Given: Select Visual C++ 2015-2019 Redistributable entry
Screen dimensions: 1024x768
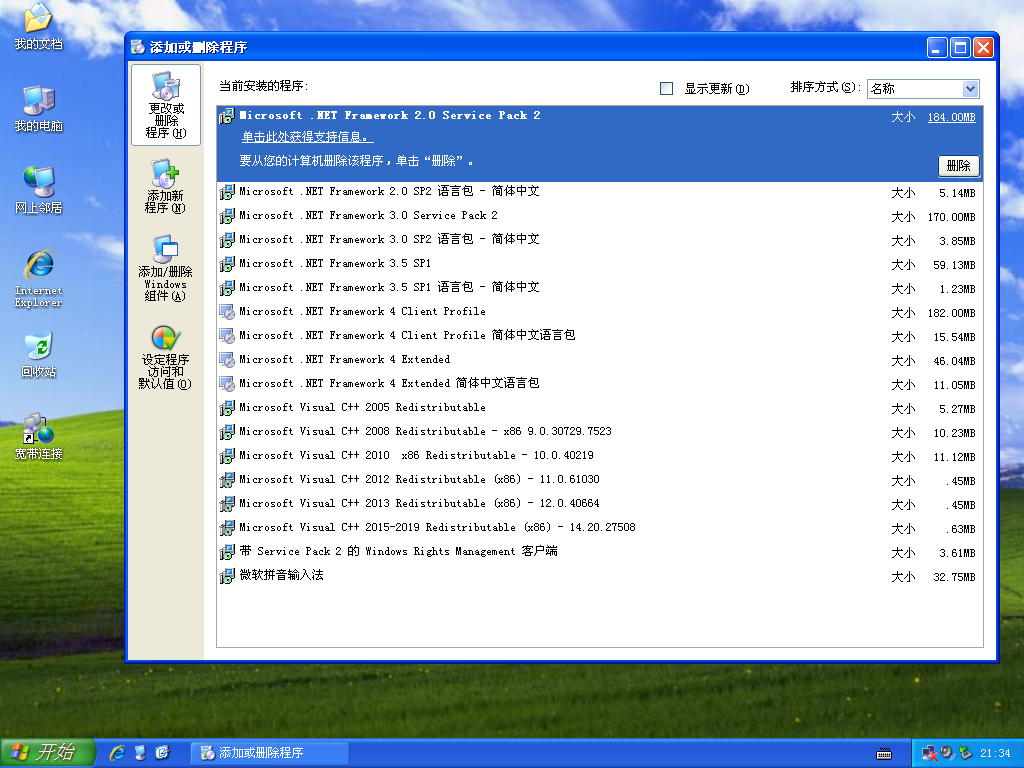Looking at the screenshot, I should tap(600, 528).
